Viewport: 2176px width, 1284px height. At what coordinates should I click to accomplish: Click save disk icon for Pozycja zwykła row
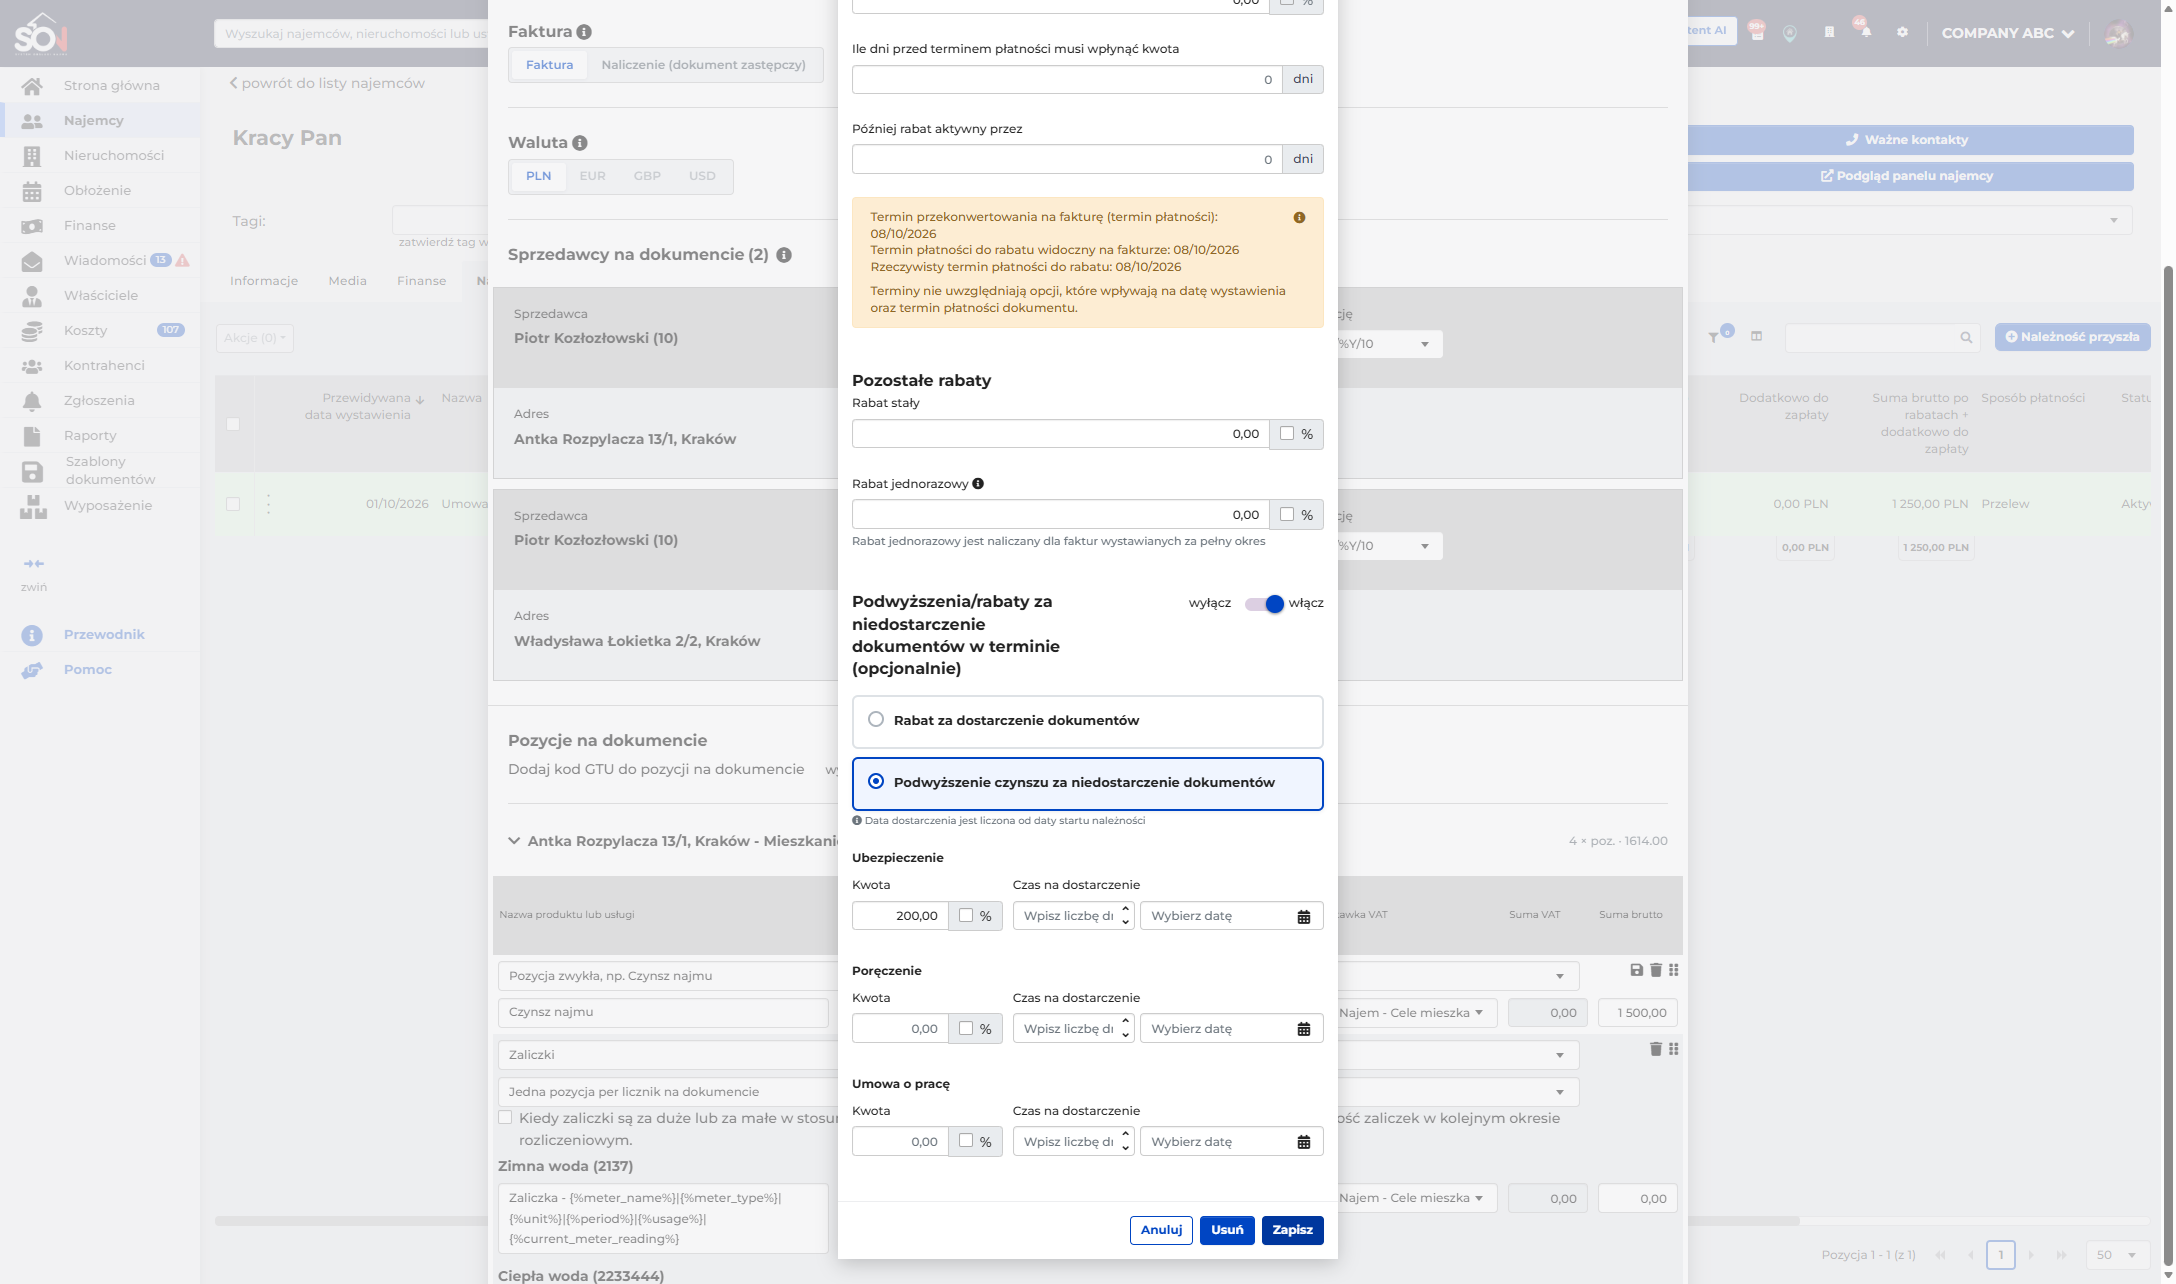[x=1636, y=970]
